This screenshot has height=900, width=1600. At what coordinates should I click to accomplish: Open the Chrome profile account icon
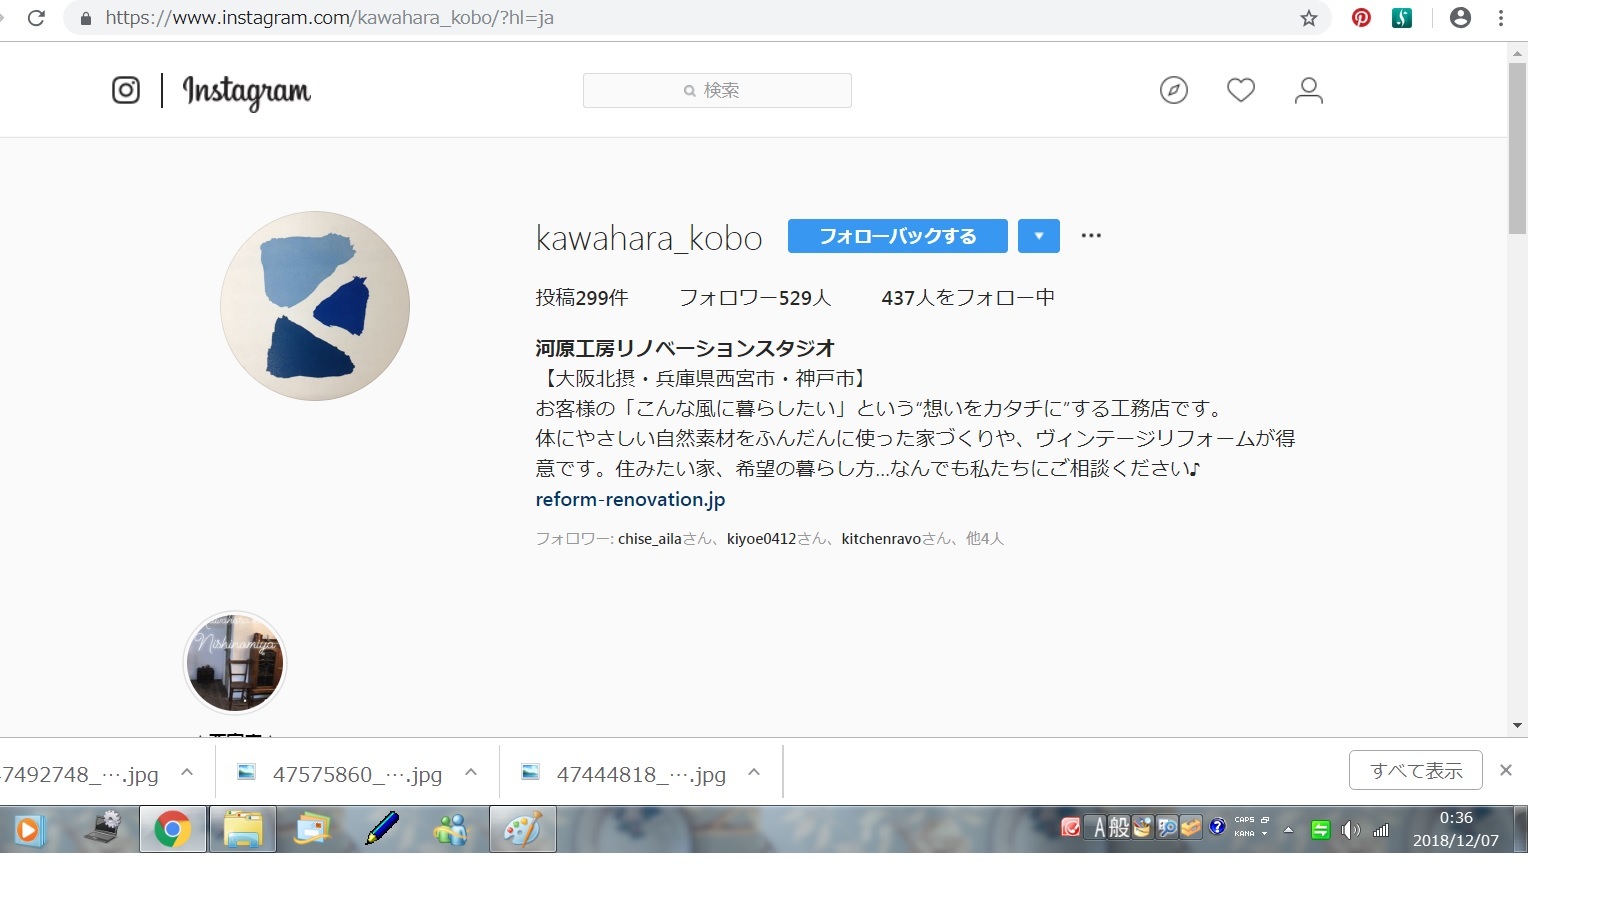(1460, 18)
